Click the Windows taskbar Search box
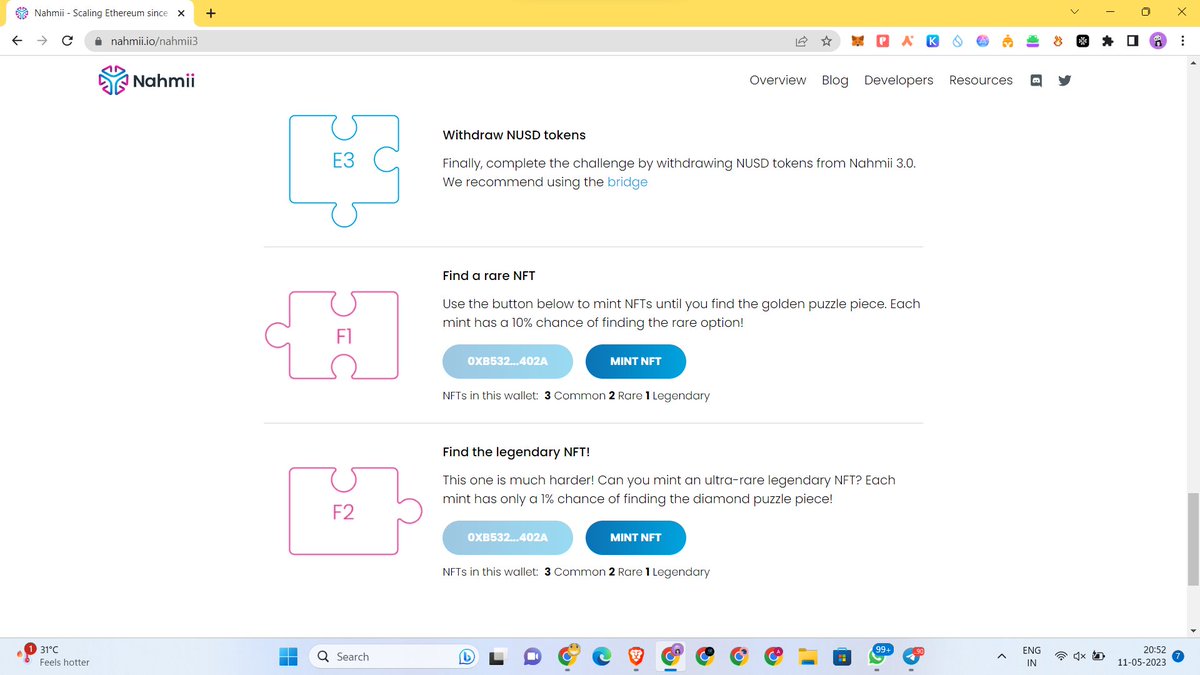The width and height of the screenshot is (1200, 675). pos(394,656)
